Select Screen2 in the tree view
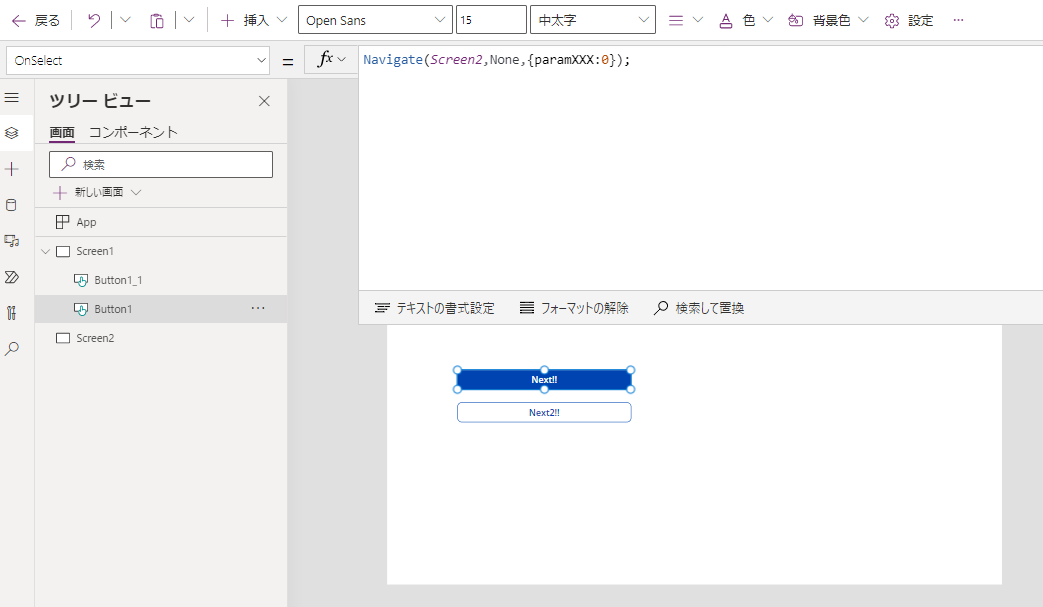1043x607 pixels. 95,338
